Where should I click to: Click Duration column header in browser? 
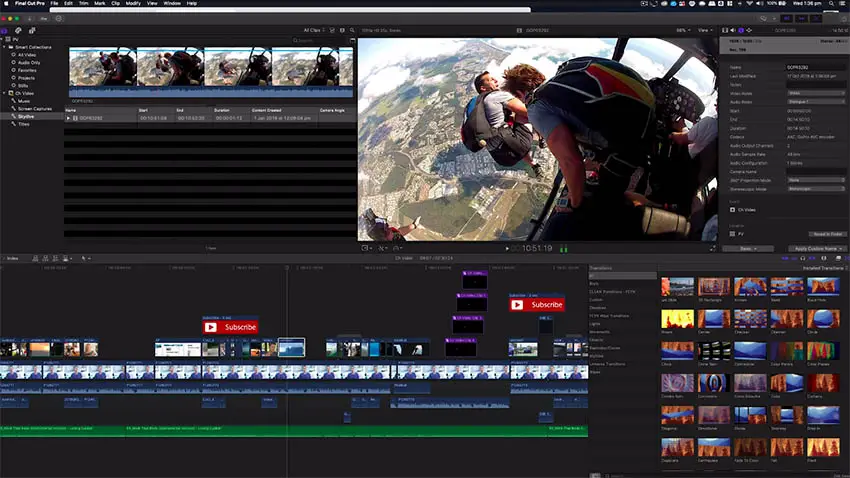pyautogui.click(x=222, y=110)
